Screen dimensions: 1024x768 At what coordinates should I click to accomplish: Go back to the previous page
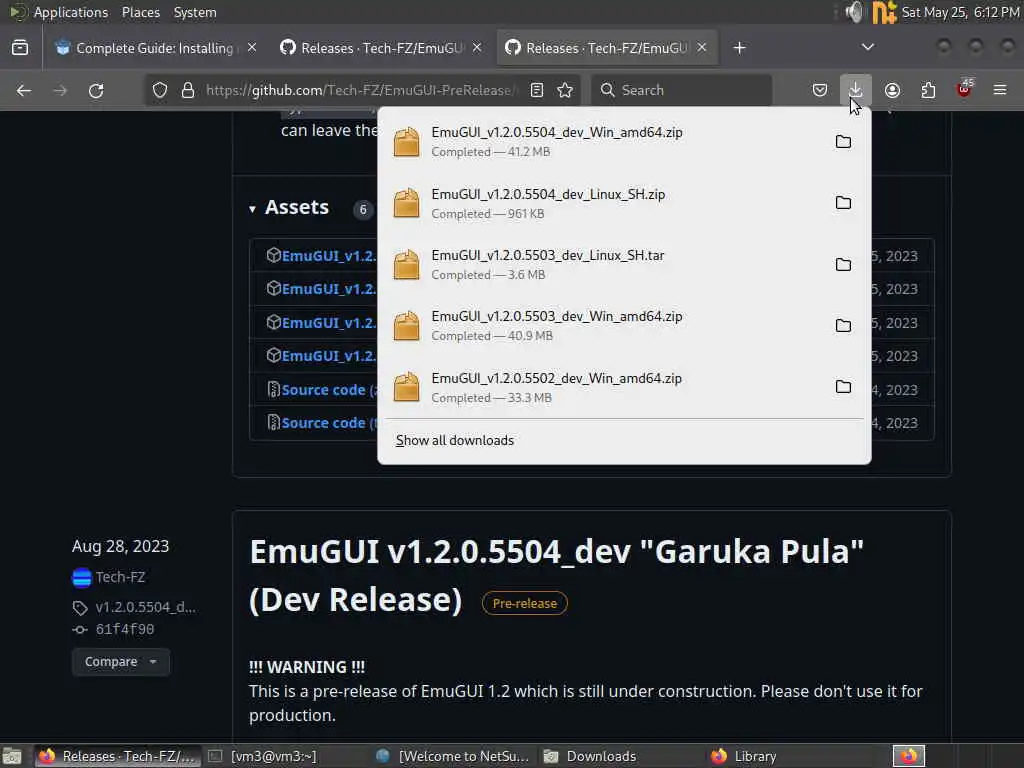(x=24, y=90)
